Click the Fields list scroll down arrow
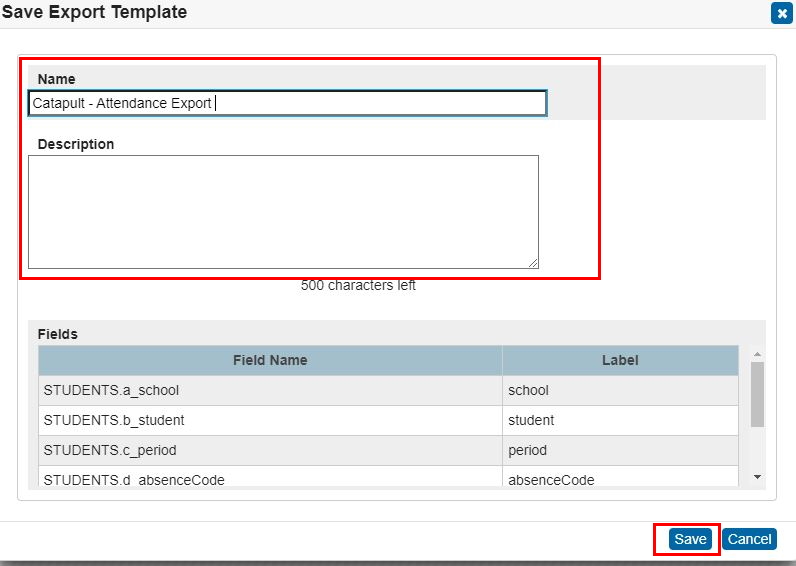Screen dimensions: 796x566 click(757, 477)
